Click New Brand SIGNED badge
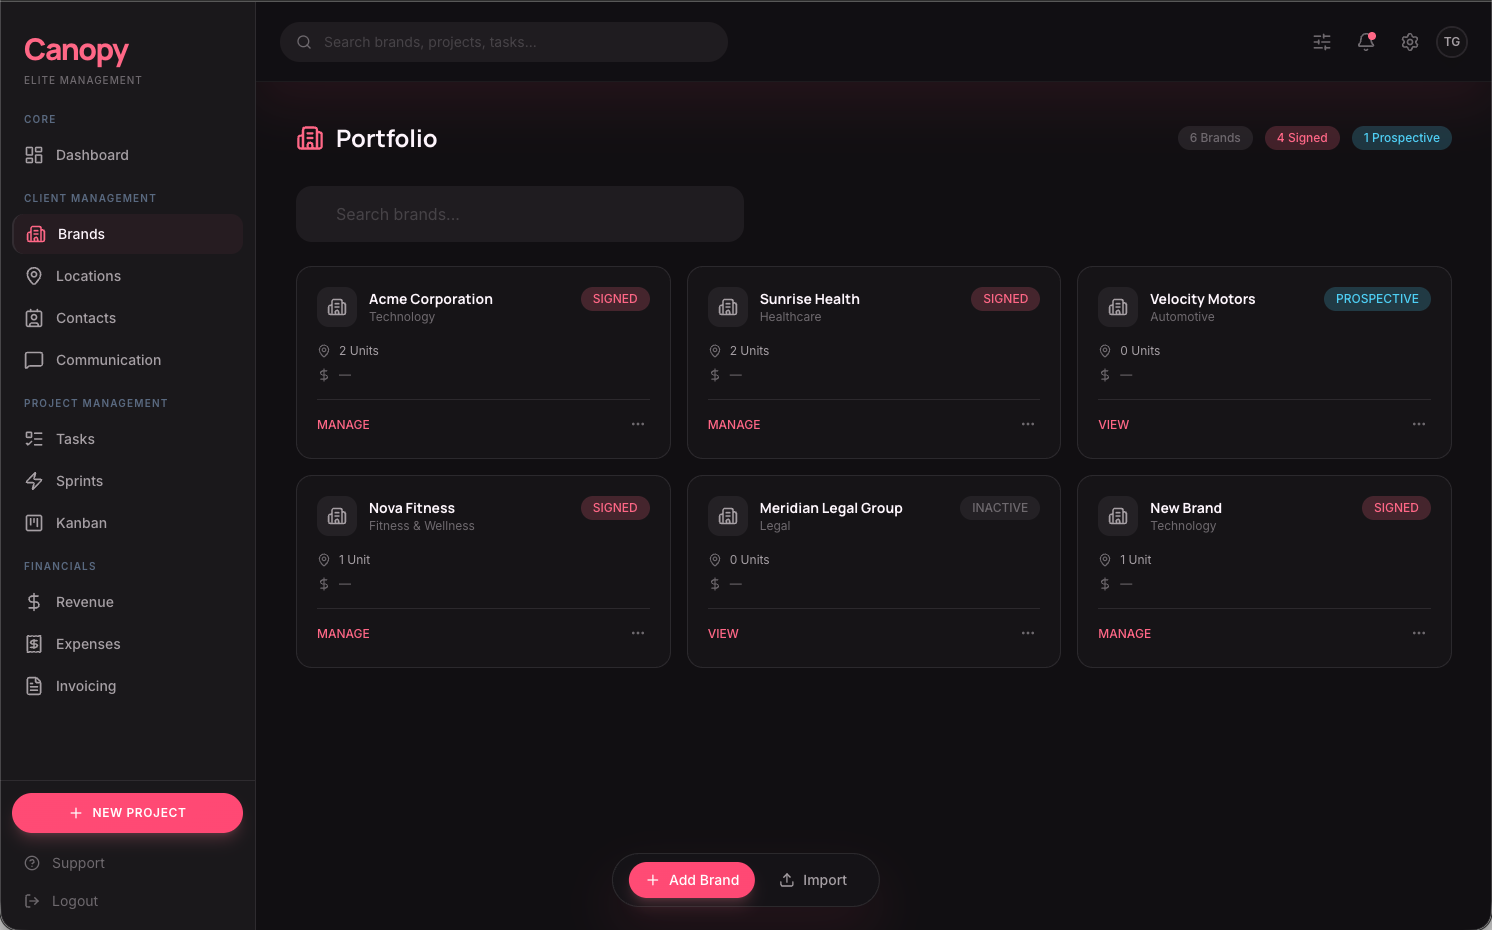The width and height of the screenshot is (1492, 930). pyautogui.click(x=1396, y=508)
